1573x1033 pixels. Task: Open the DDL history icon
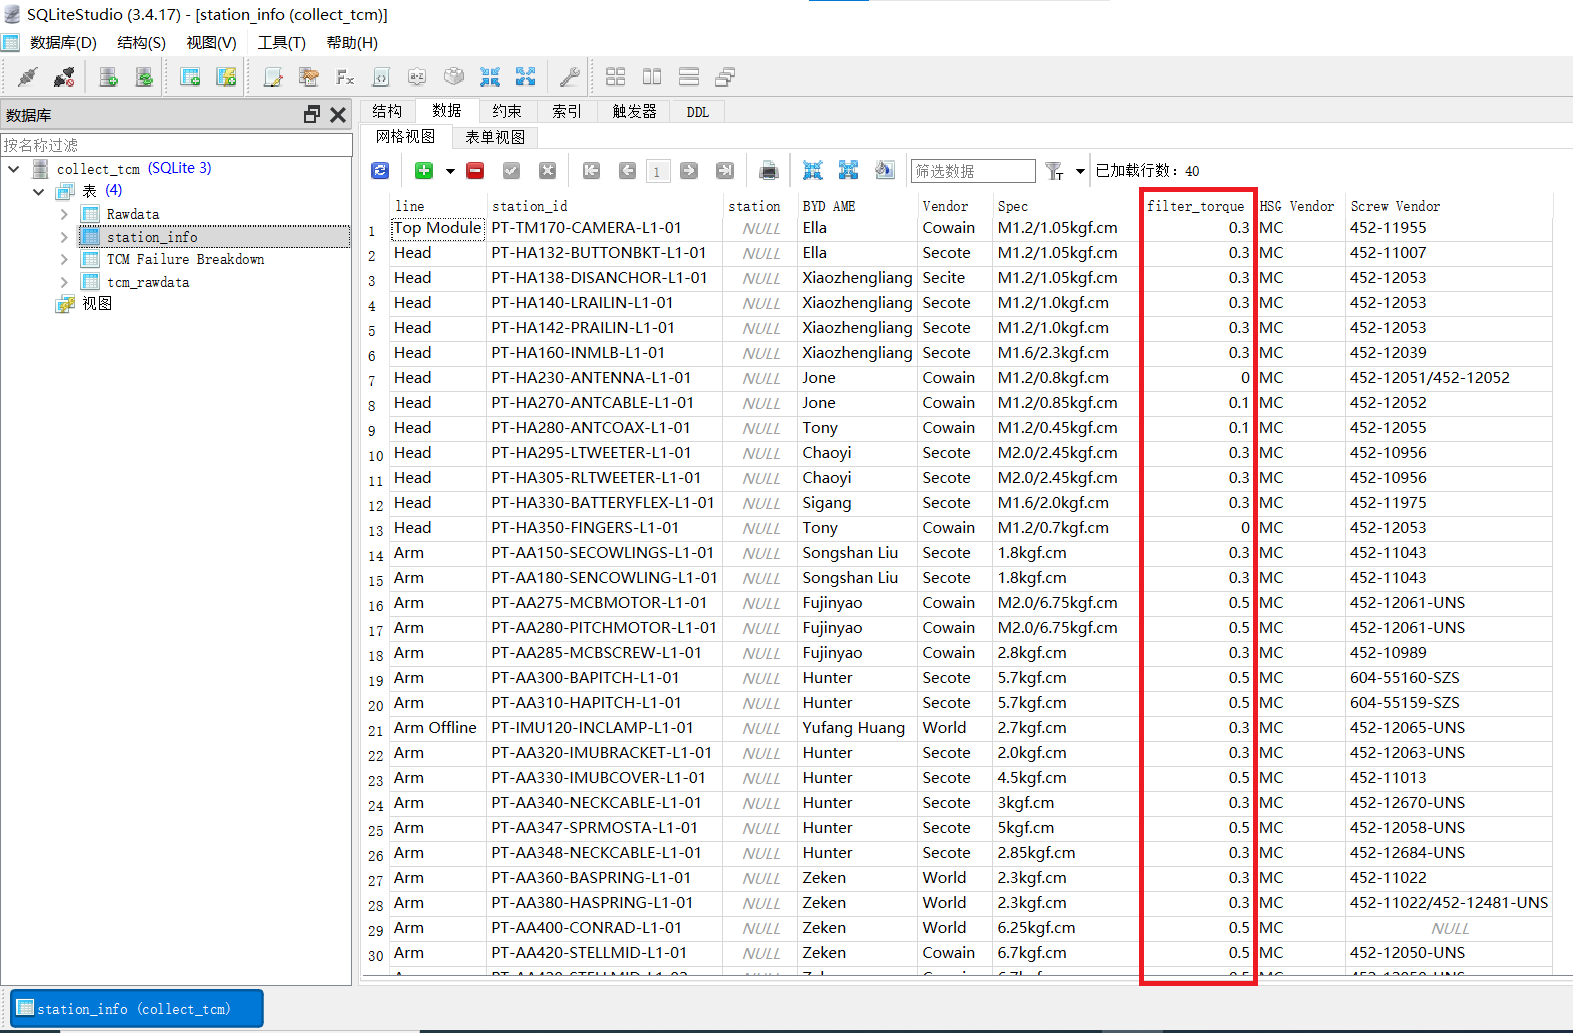tap(309, 77)
